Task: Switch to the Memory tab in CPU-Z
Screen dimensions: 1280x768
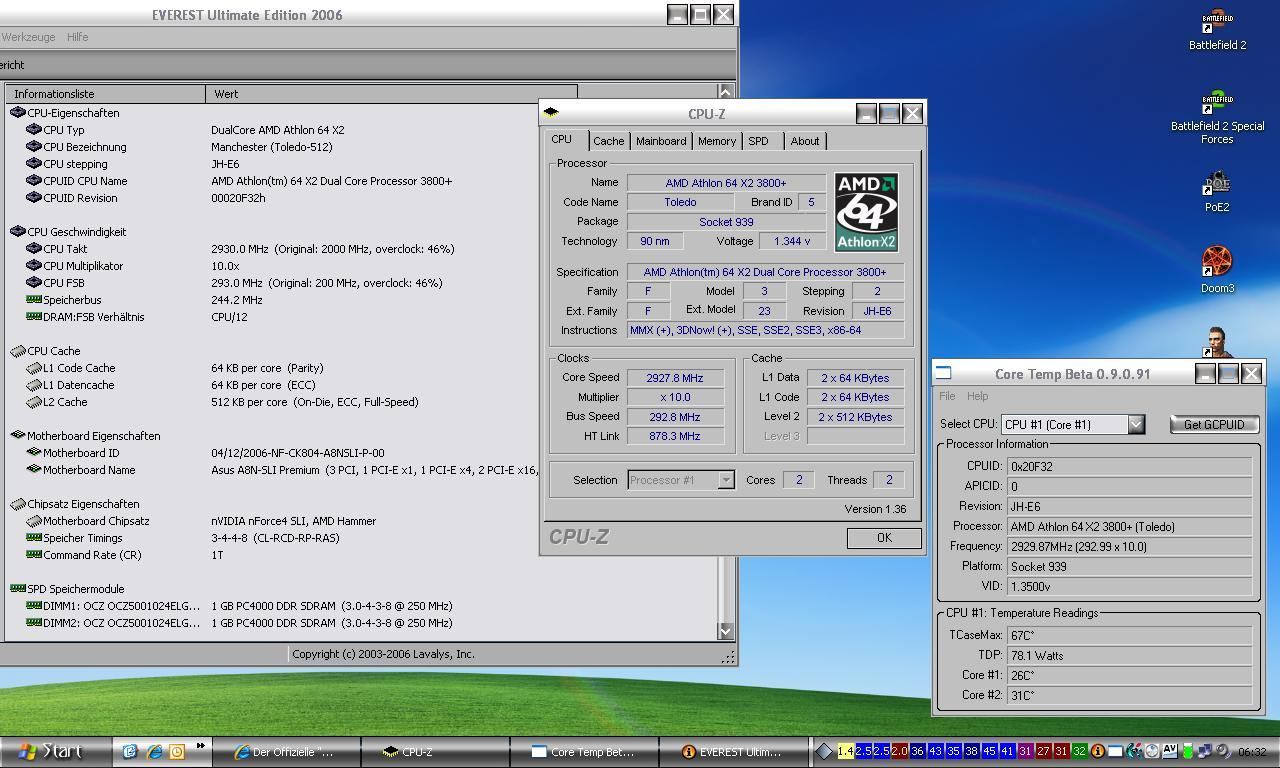Action: (717, 141)
